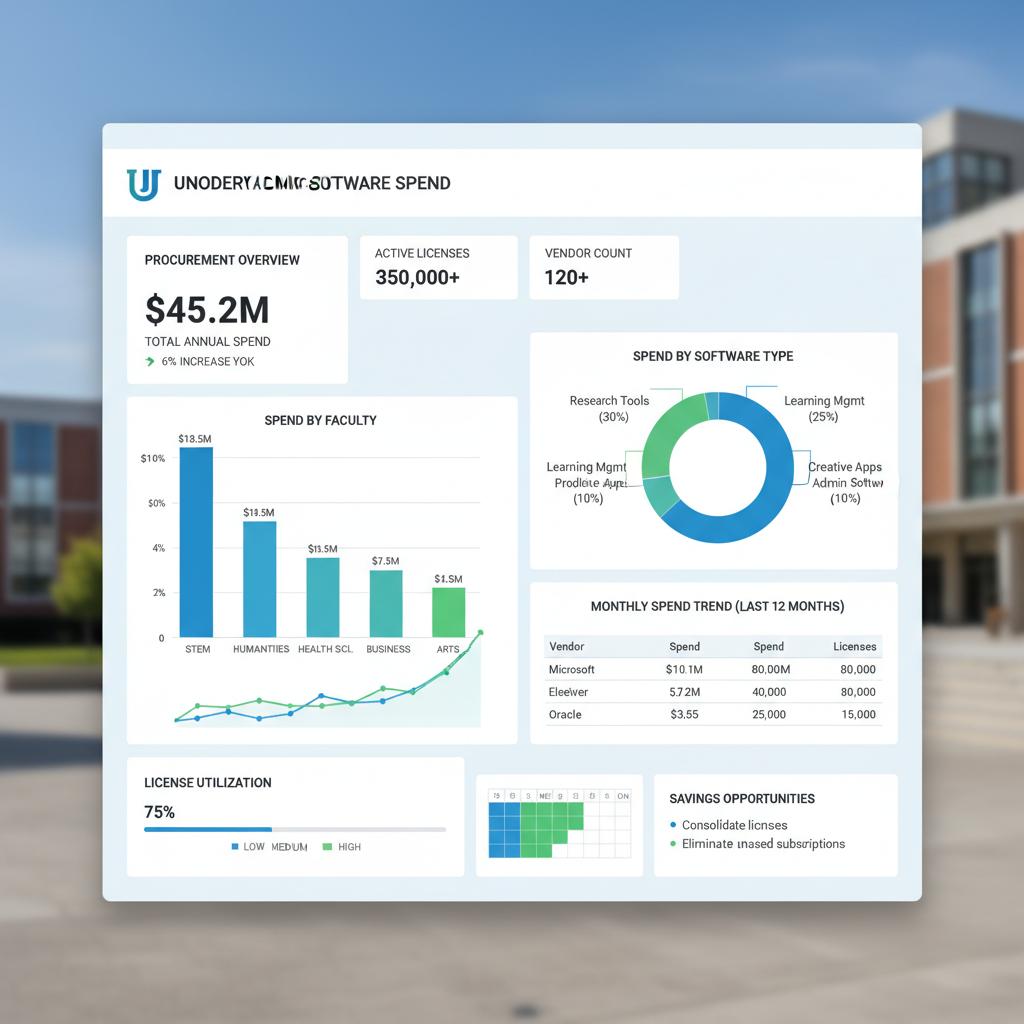Image resolution: width=1024 pixels, height=1024 pixels.
Task: Sort table by the Vendor column header
Action: tap(566, 646)
